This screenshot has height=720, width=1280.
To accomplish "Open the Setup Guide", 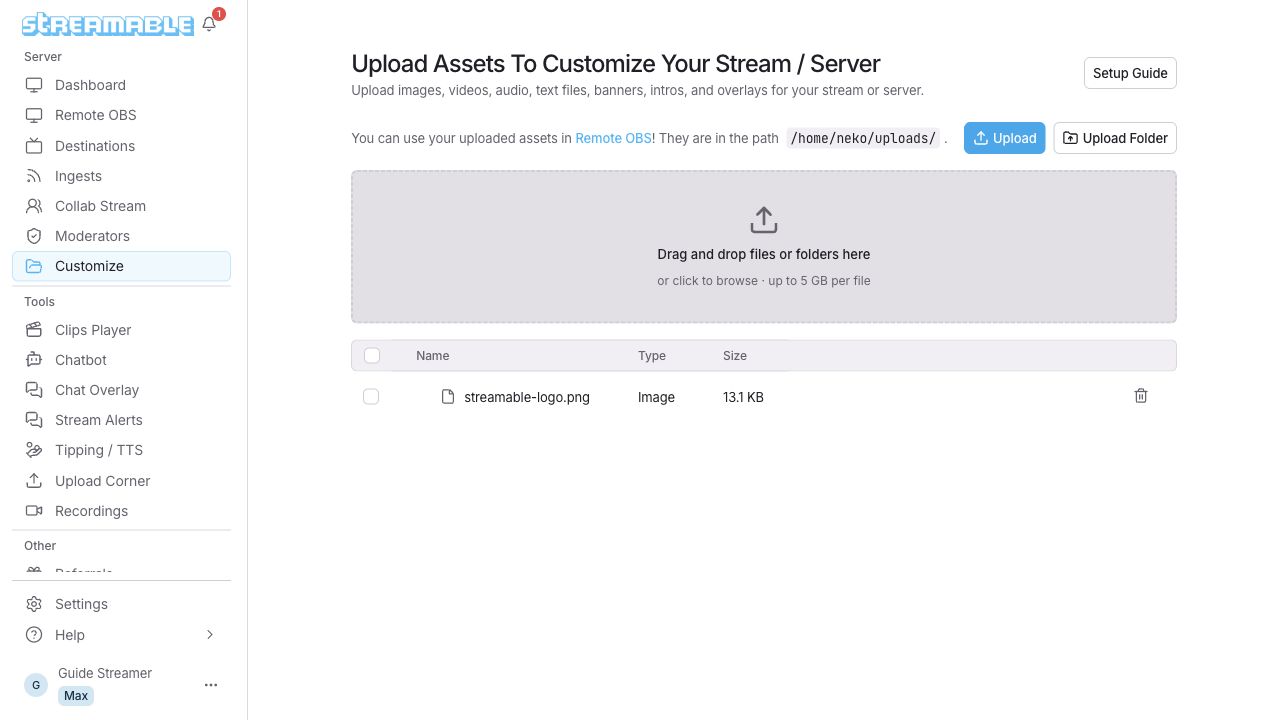I will [1130, 73].
